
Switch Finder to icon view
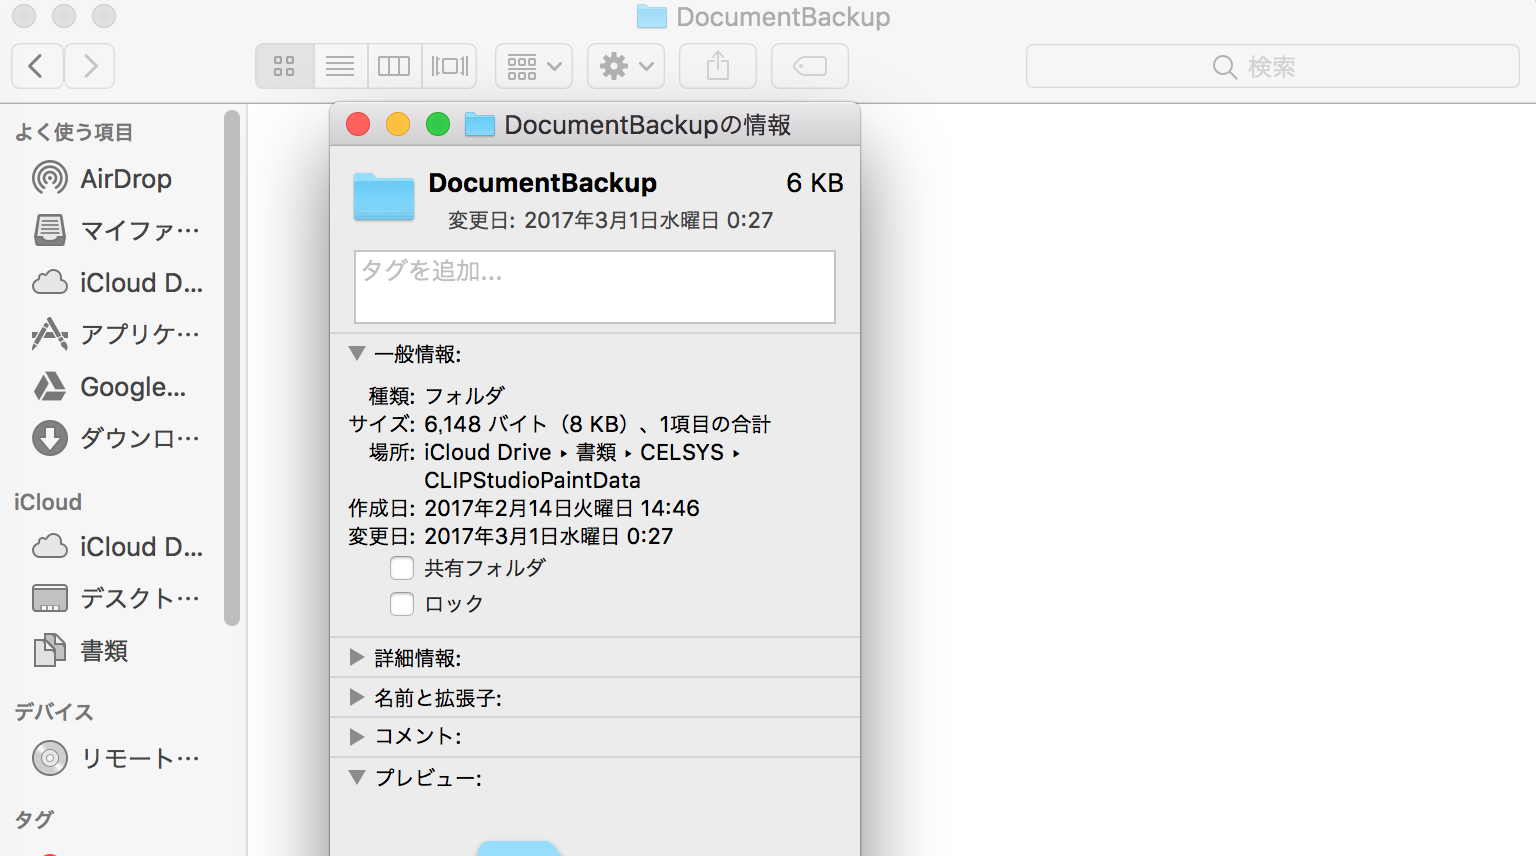(285, 67)
